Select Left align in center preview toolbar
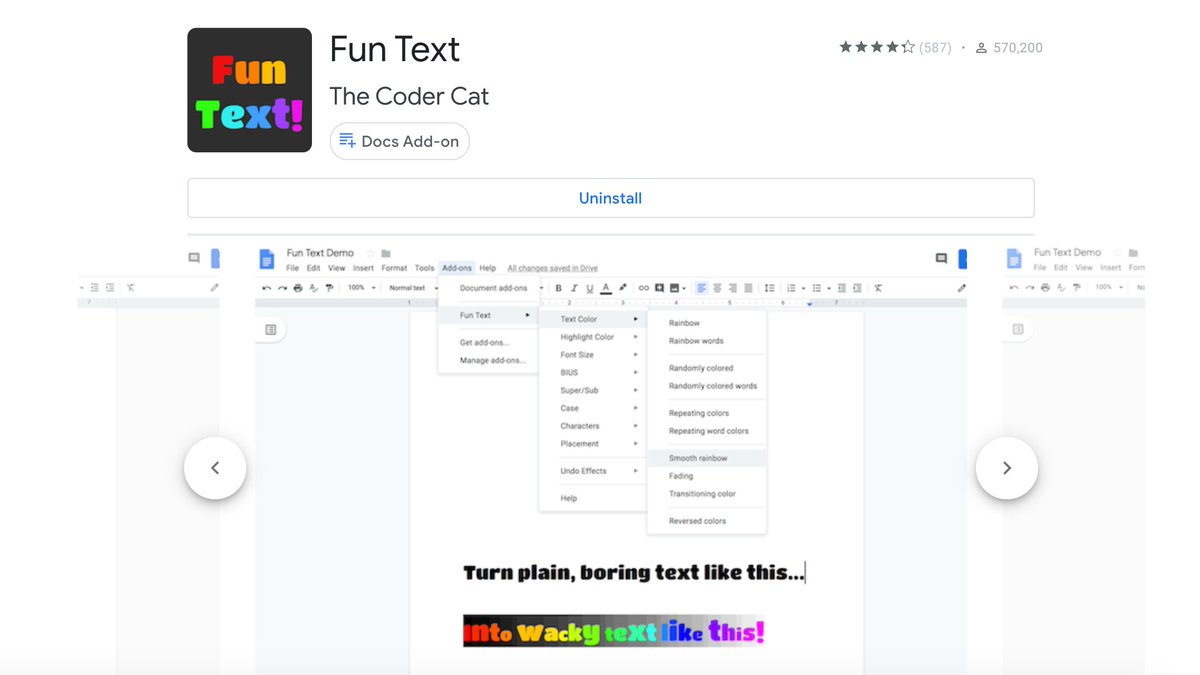 [702, 288]
